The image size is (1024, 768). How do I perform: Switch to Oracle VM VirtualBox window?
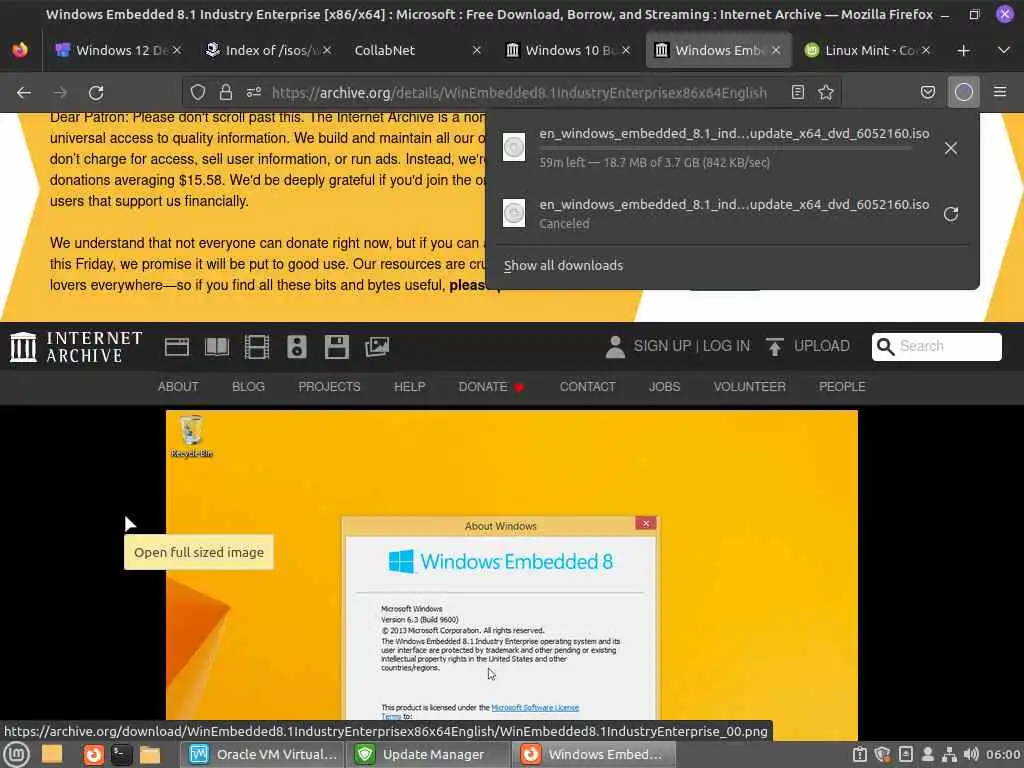click(263, 754)
